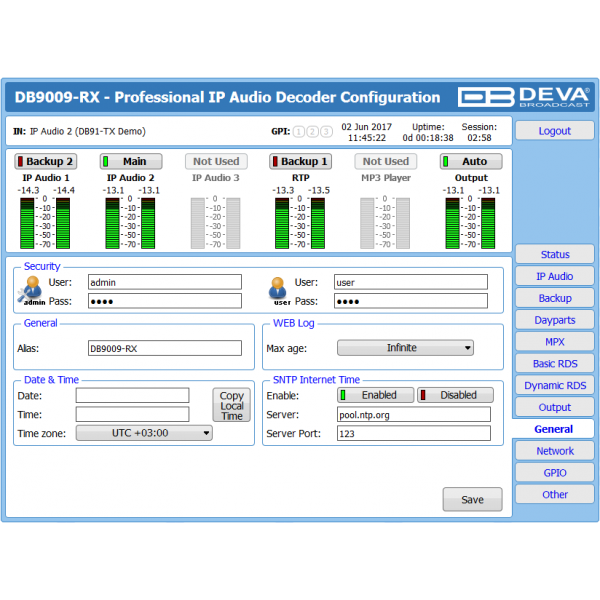Click the Server Port field

[x=414, y=433]
